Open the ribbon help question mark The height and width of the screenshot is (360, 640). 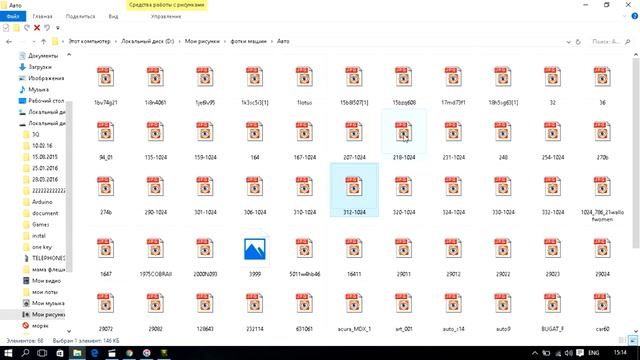point(635,16)
